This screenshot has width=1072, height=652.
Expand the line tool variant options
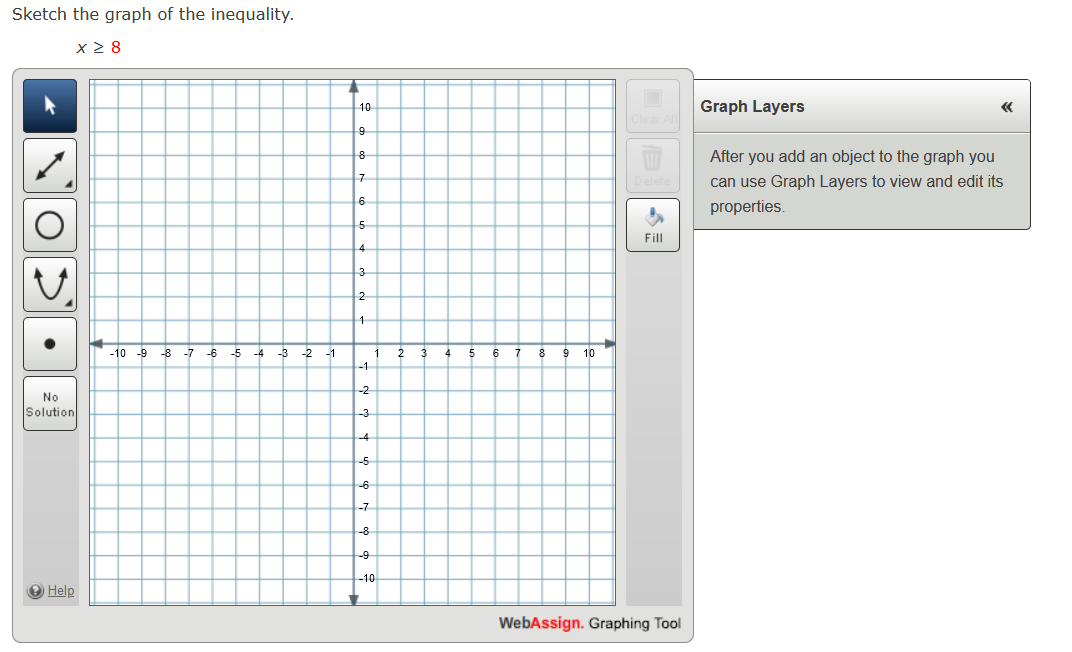[68, 183]
